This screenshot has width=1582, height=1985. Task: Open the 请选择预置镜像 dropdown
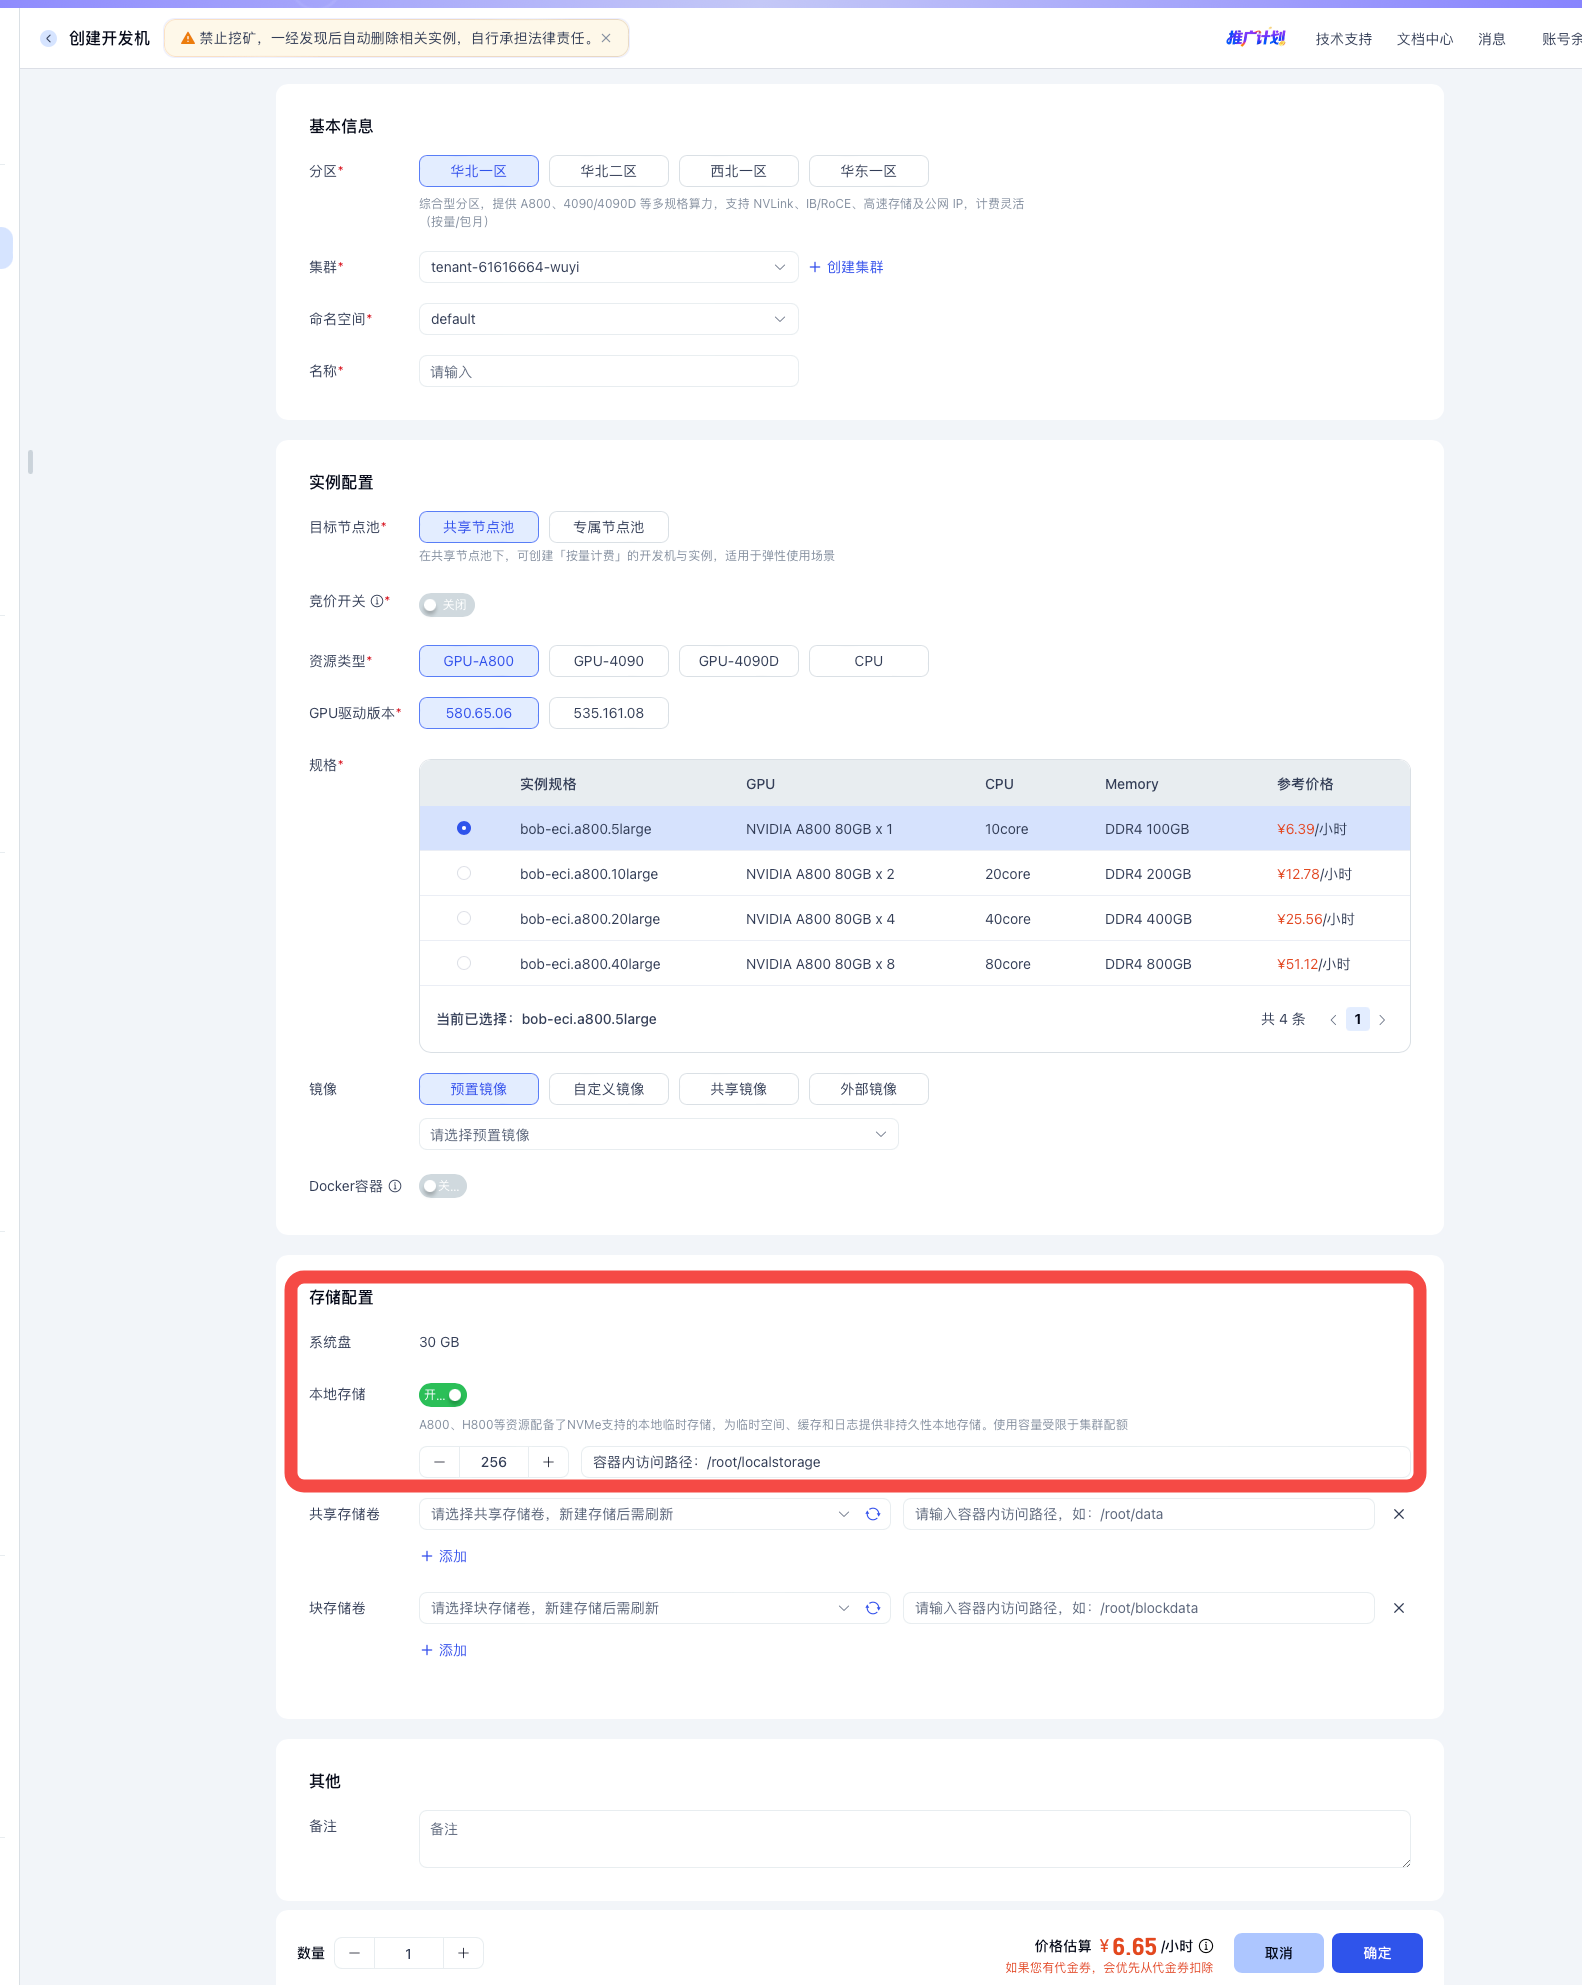pyautogui.click(x=658, y=1134)
